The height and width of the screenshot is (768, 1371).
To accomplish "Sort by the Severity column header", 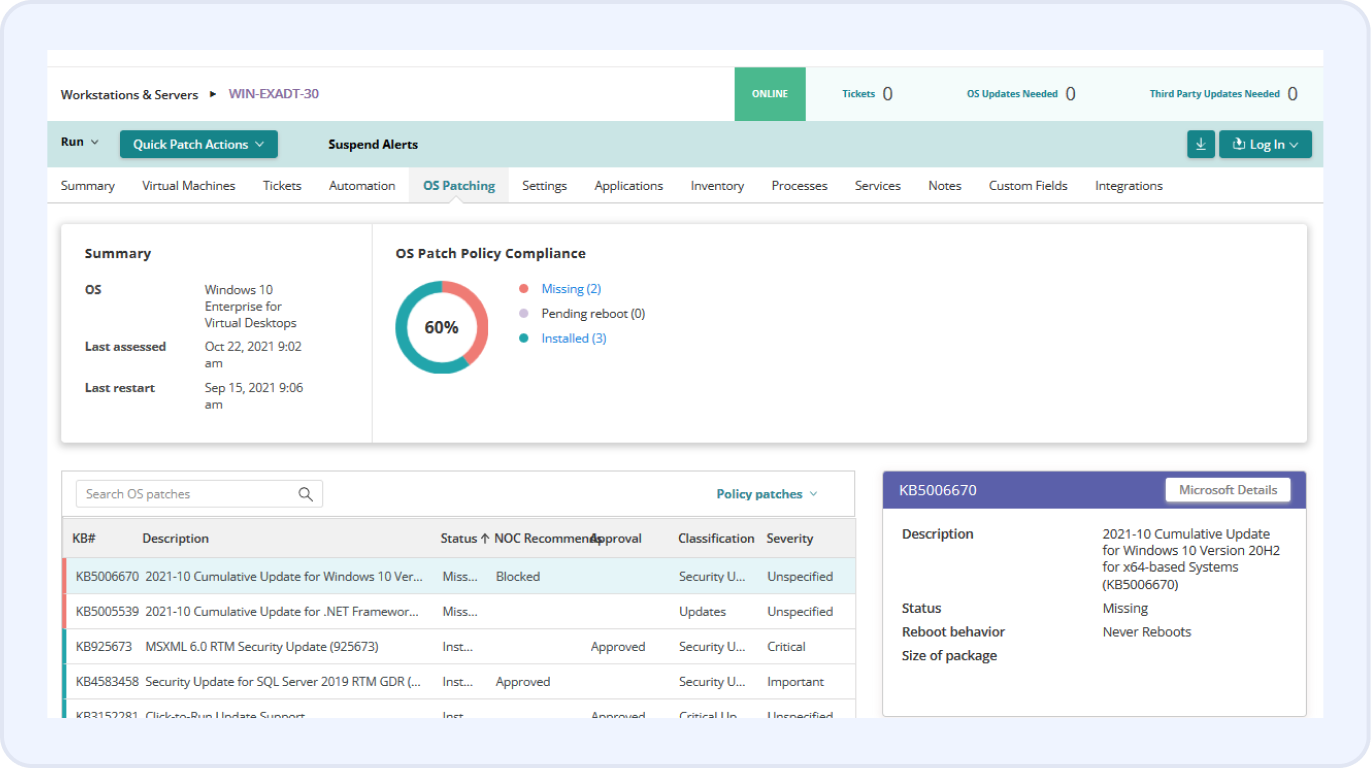I will click(x=790, y=538).
